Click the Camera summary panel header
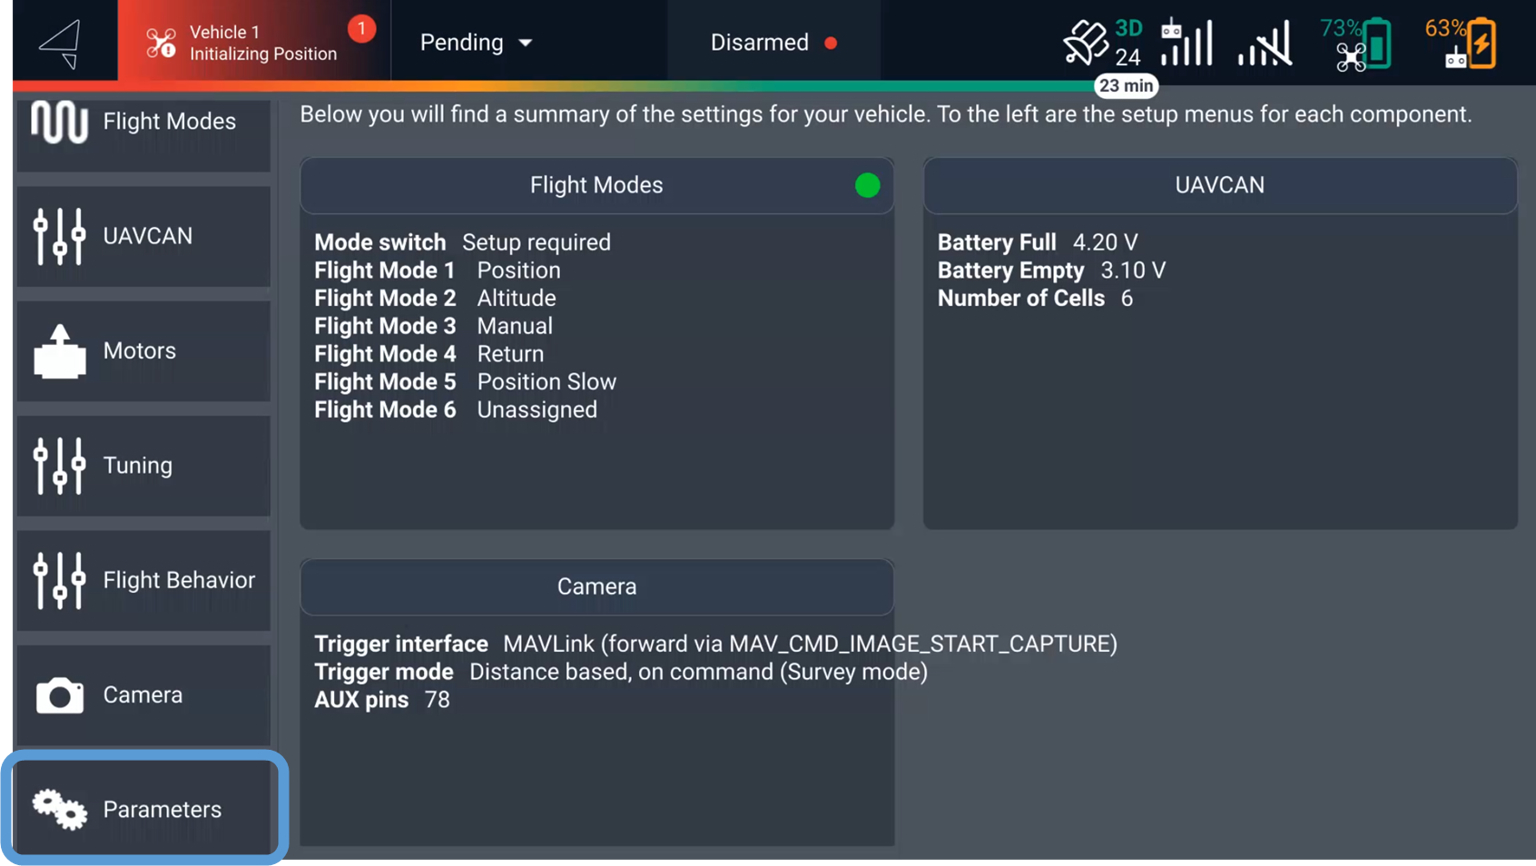Screen dimensions: 1536x866 pos(596,587)
